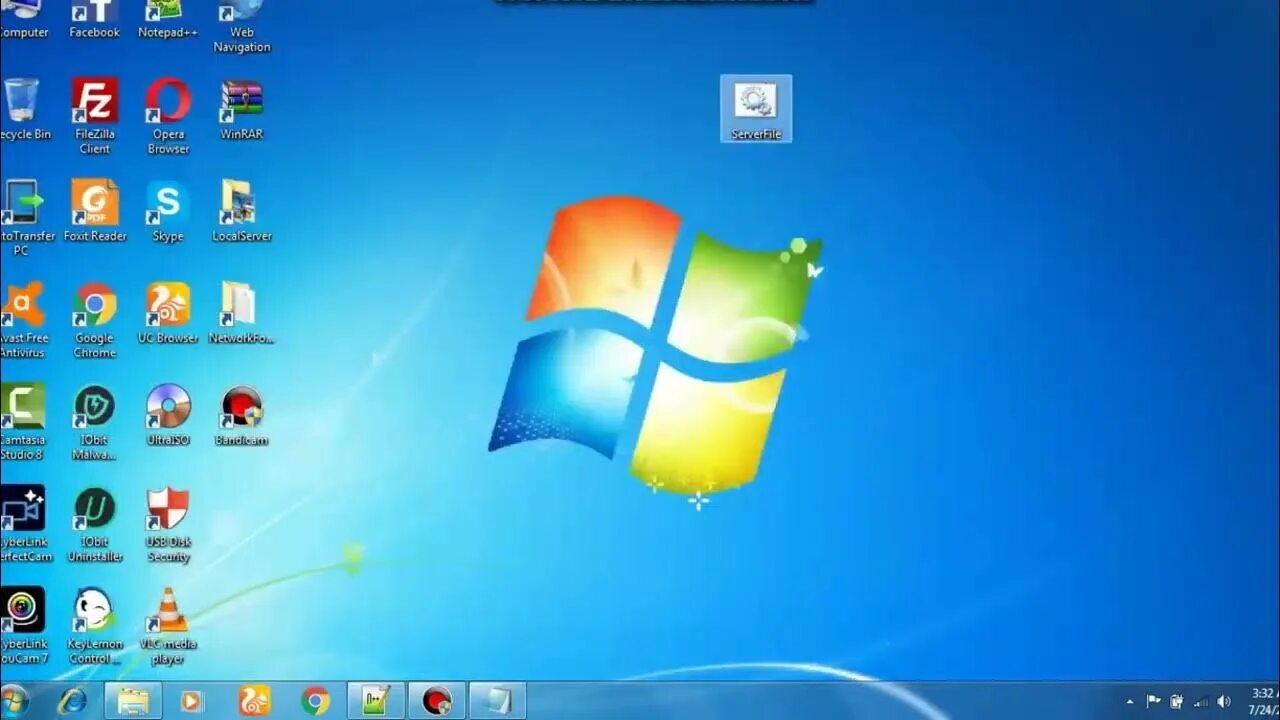Switch to the green notepad taskbar app
Image resolution: width=1280 pixels, height=720 pixels.
pyautogui.click(x=376, y=701)
